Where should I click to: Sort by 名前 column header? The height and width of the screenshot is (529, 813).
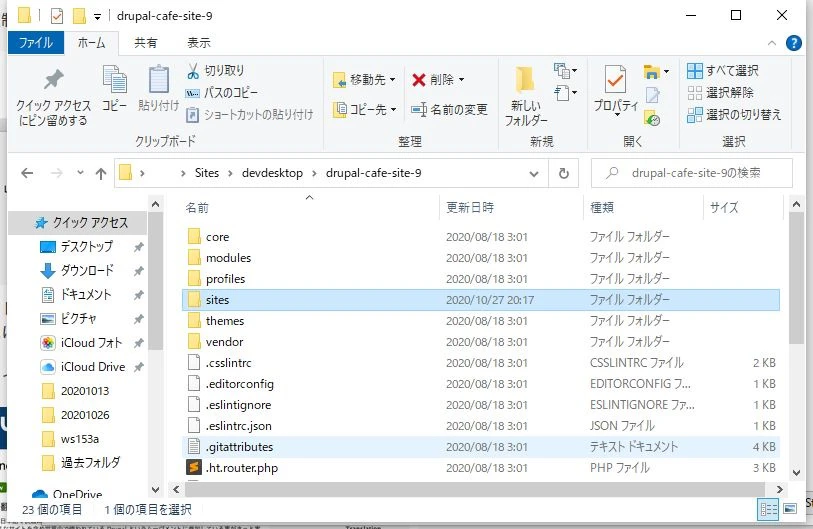click(x=310, y=207)
